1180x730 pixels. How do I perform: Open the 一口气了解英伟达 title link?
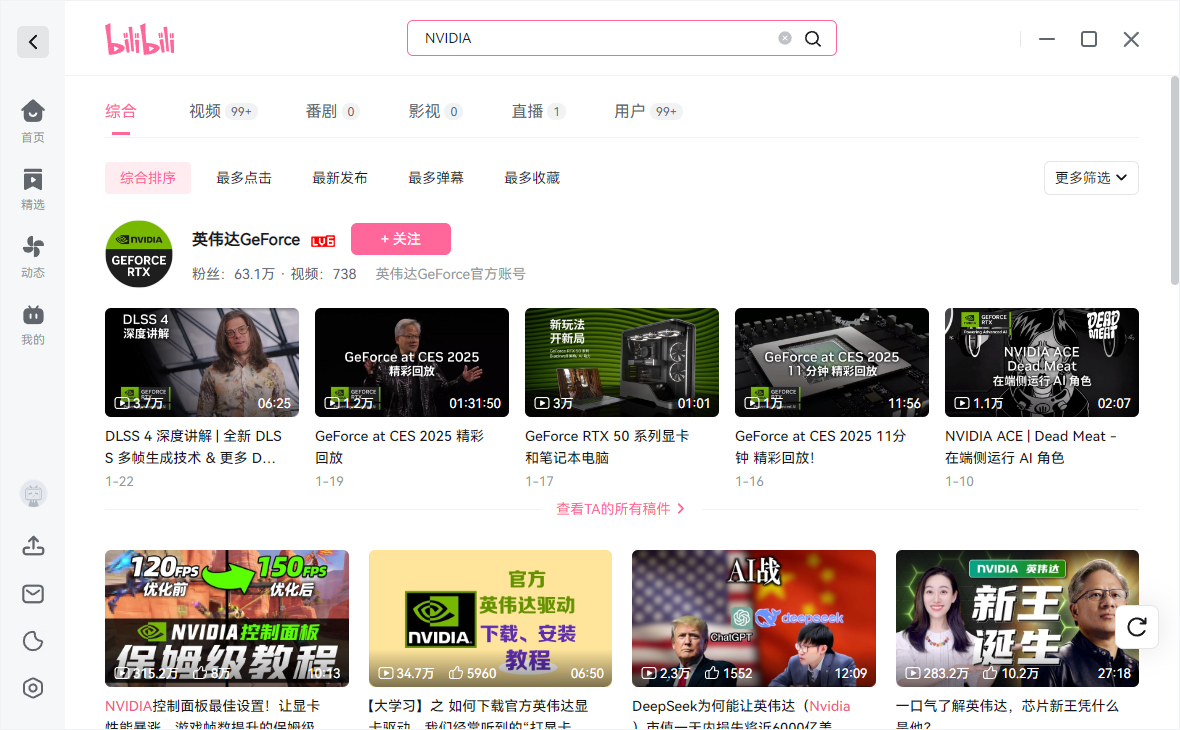point(1008,714)
